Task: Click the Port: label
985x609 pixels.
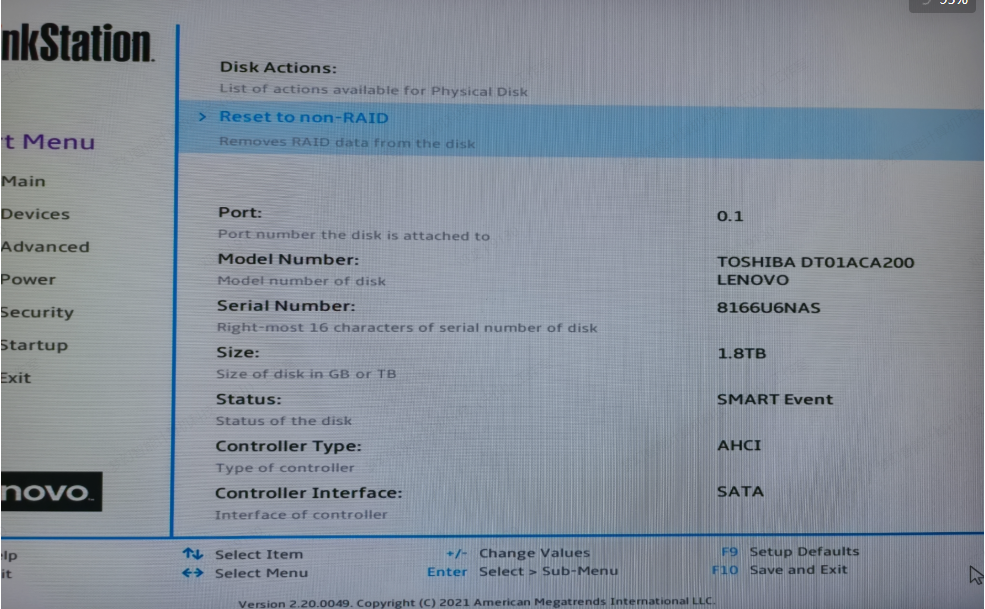Action: point(240,212)
